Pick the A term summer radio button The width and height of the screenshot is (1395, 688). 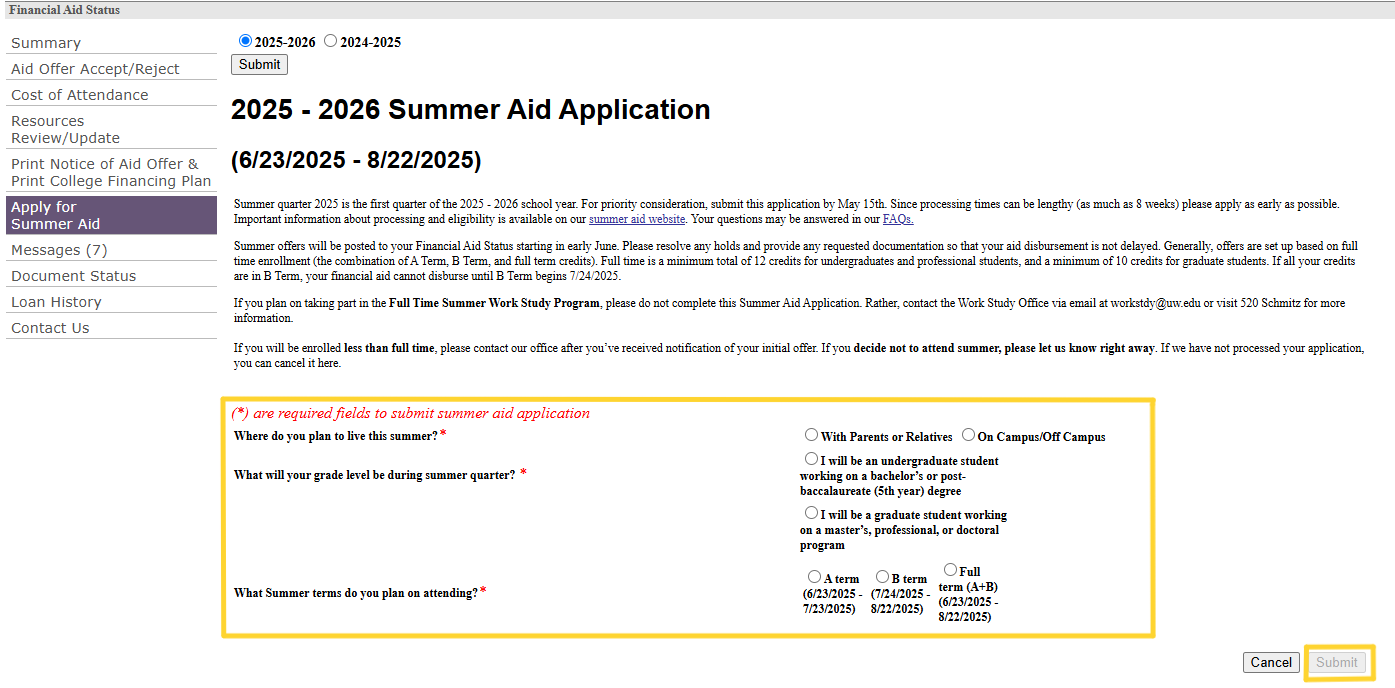coord(815,577)
